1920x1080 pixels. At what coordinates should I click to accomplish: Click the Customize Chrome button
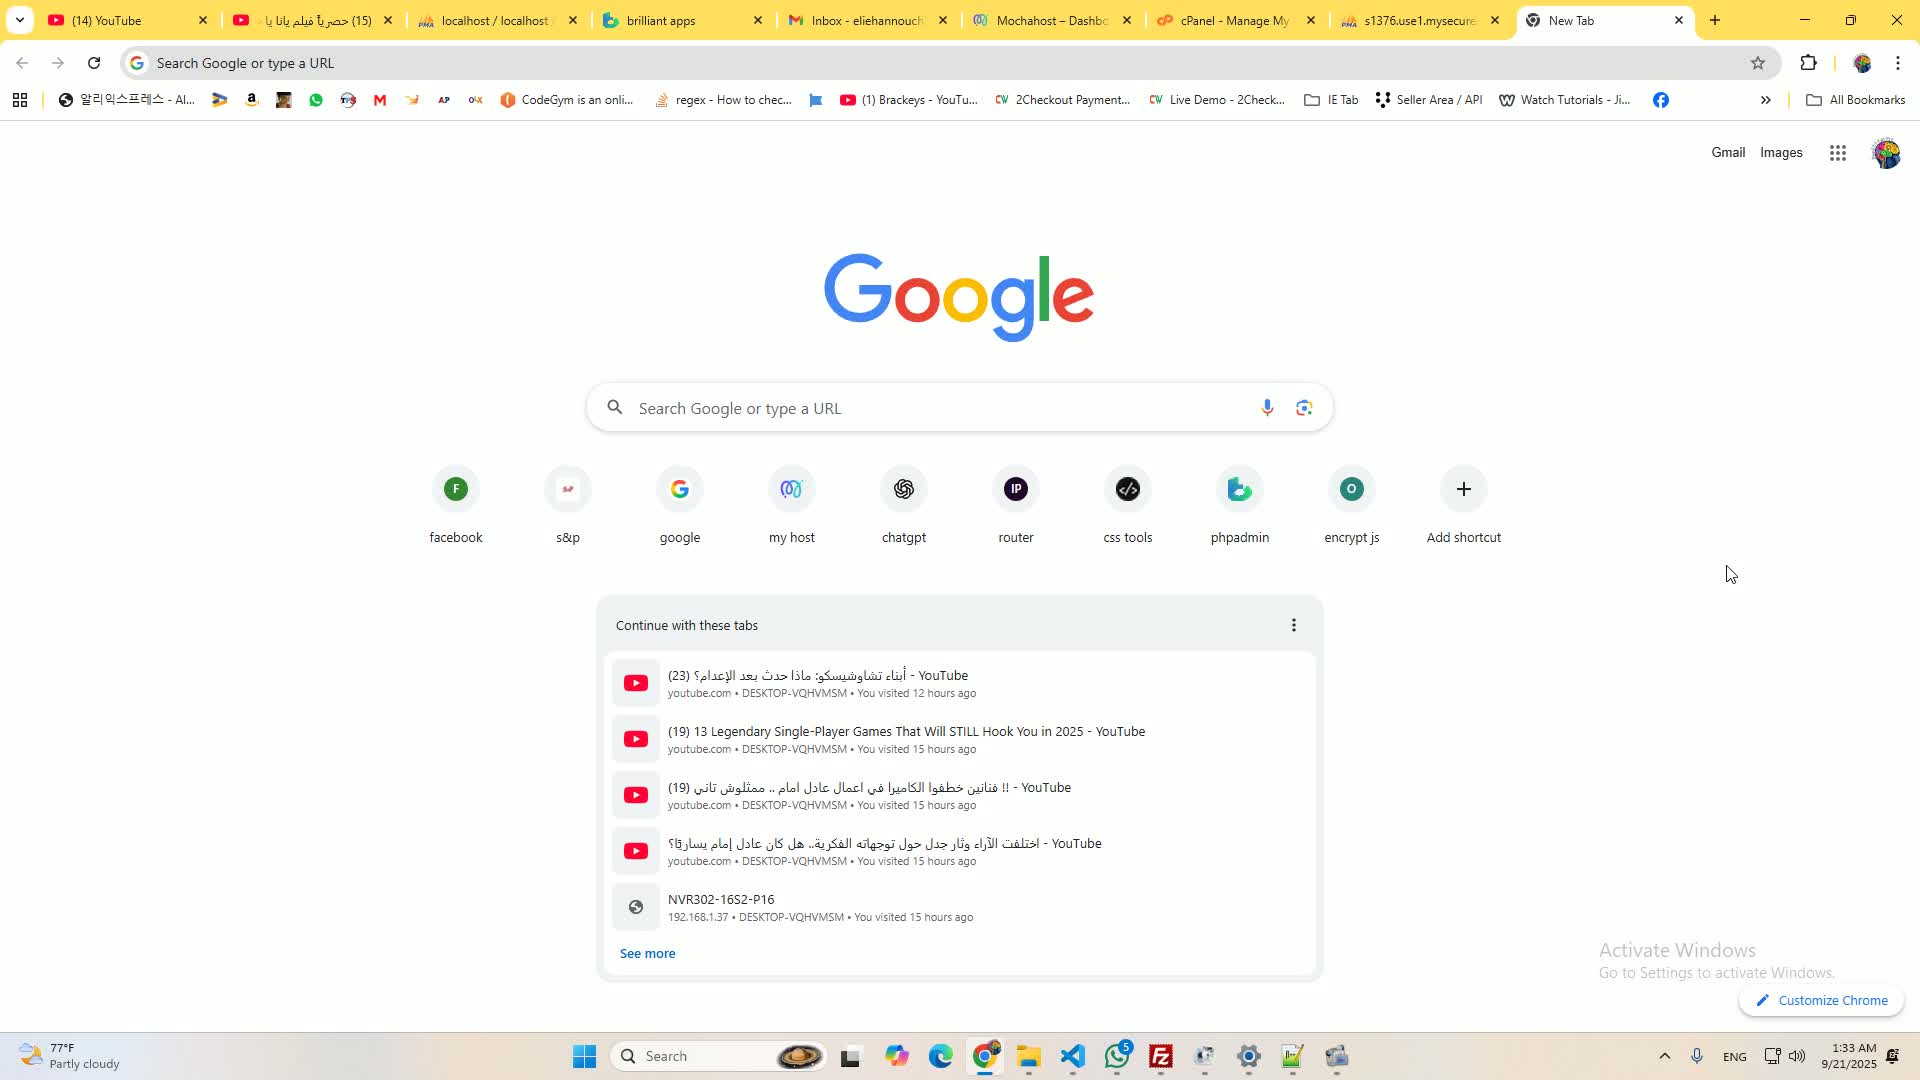(1822, 1001)
